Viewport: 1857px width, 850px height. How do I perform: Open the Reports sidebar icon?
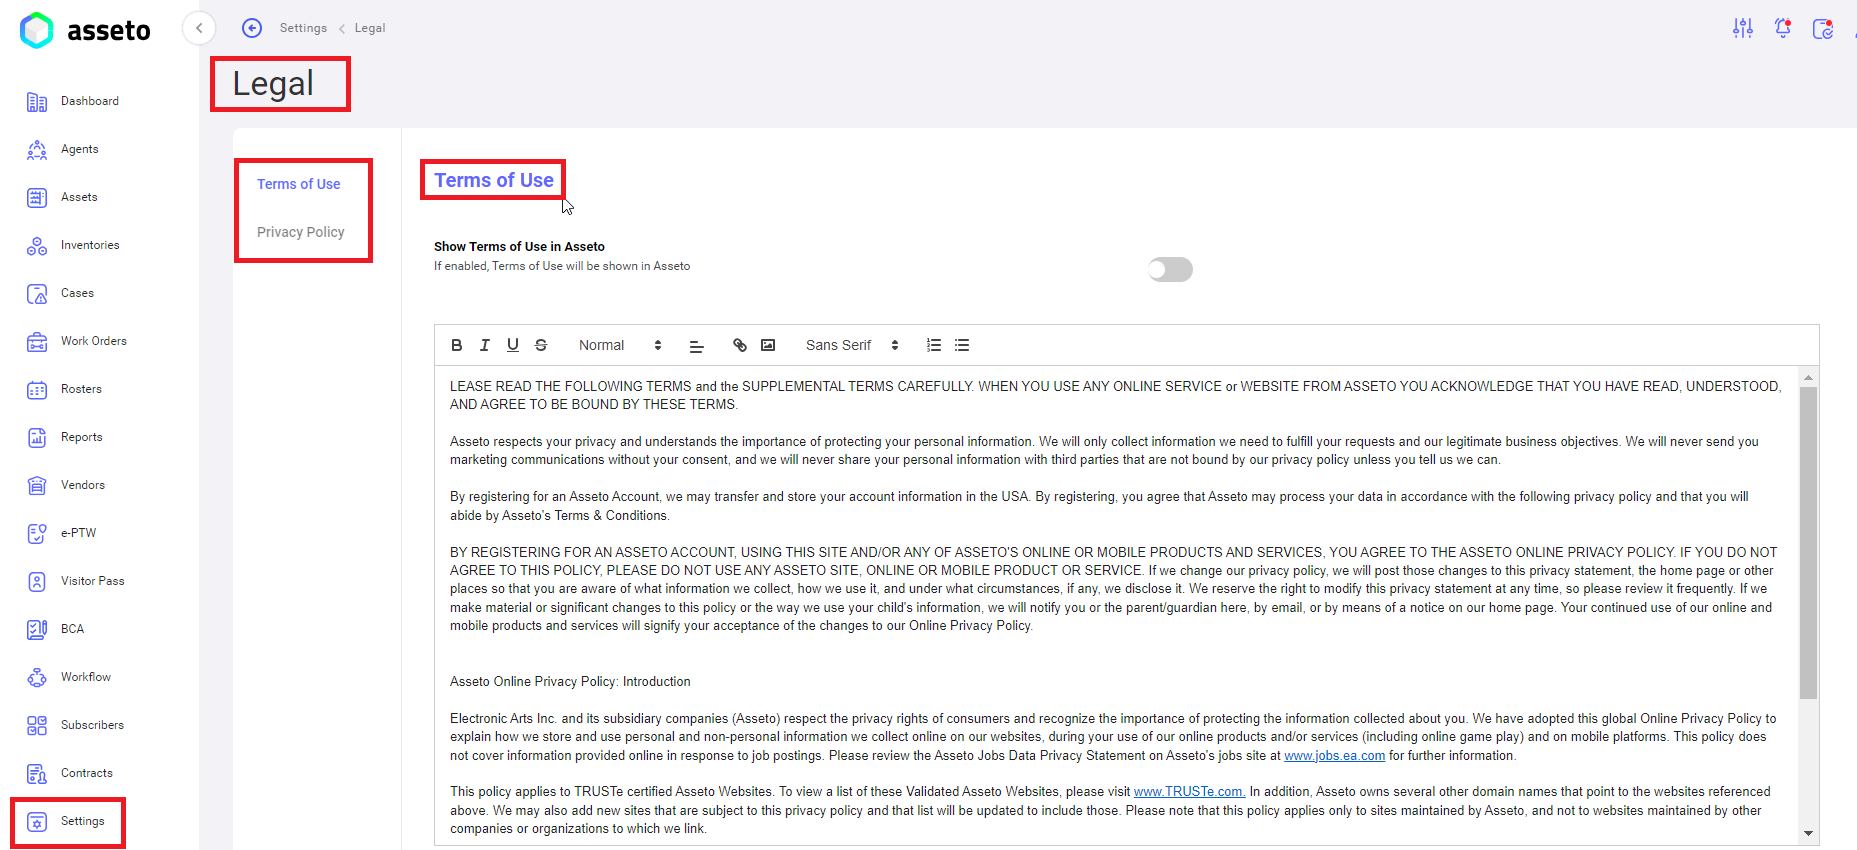click(x=37, y=438)
